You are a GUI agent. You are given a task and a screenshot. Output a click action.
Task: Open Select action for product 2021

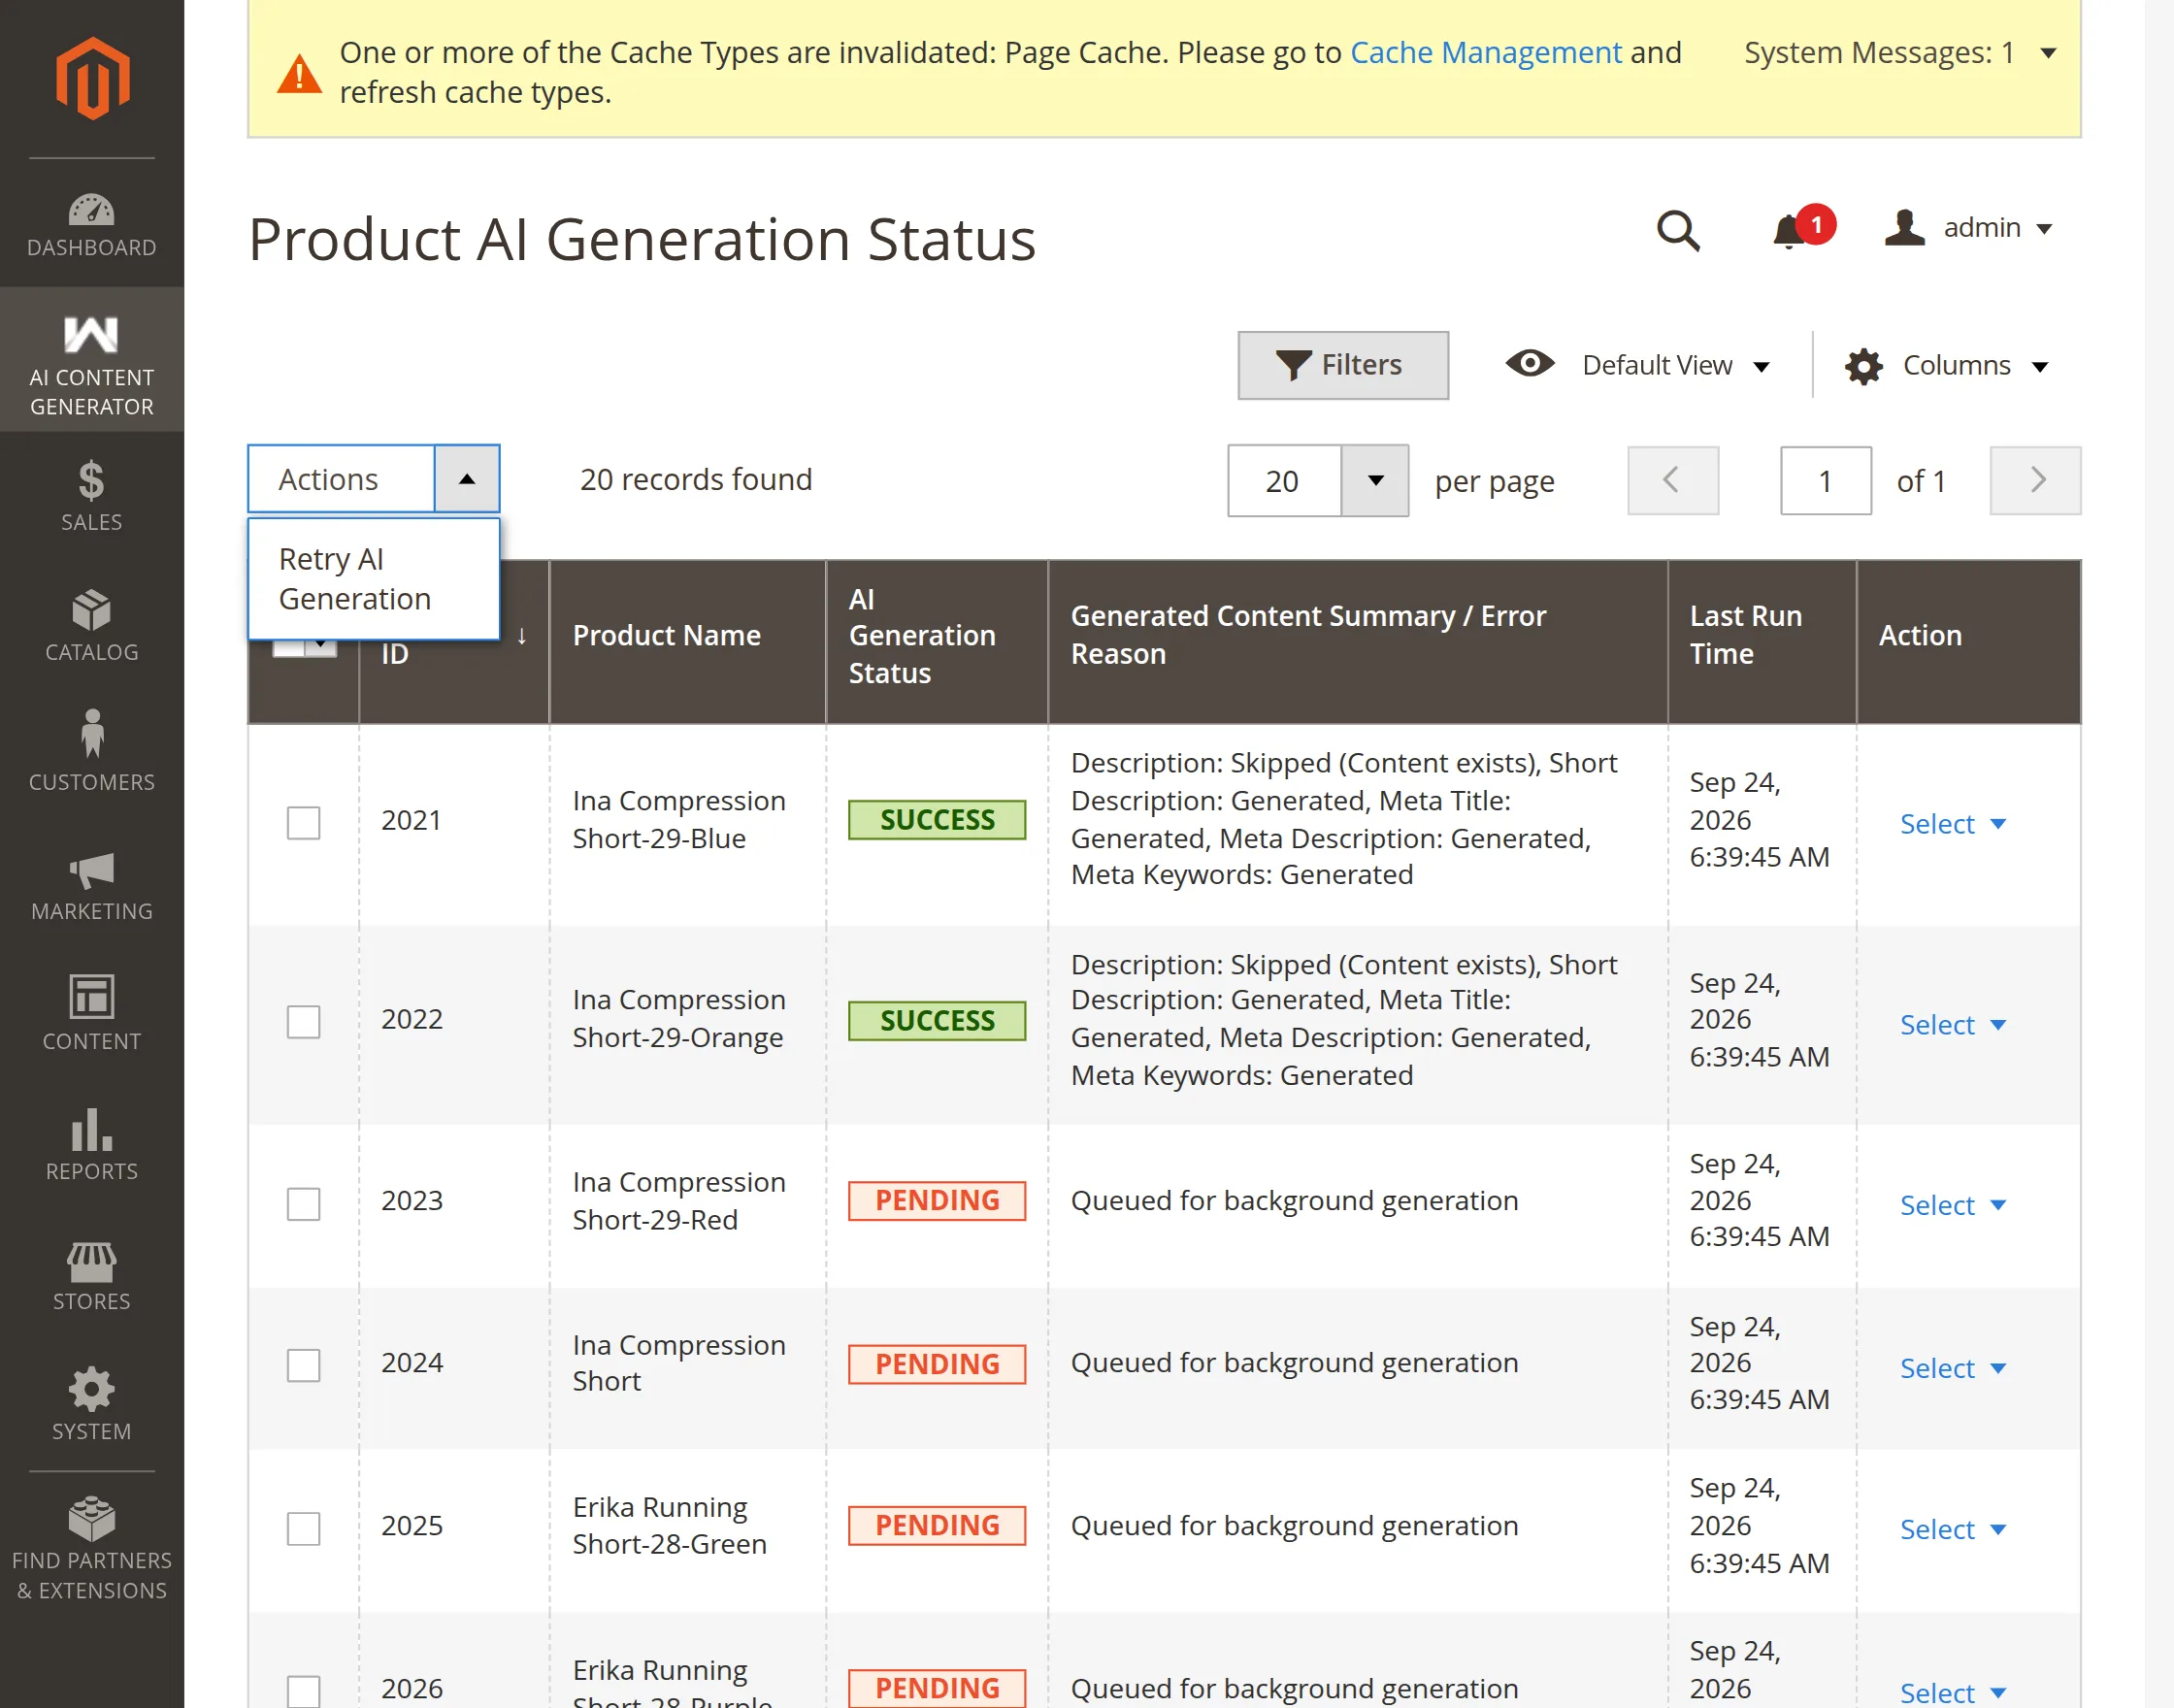point(1952,824)
